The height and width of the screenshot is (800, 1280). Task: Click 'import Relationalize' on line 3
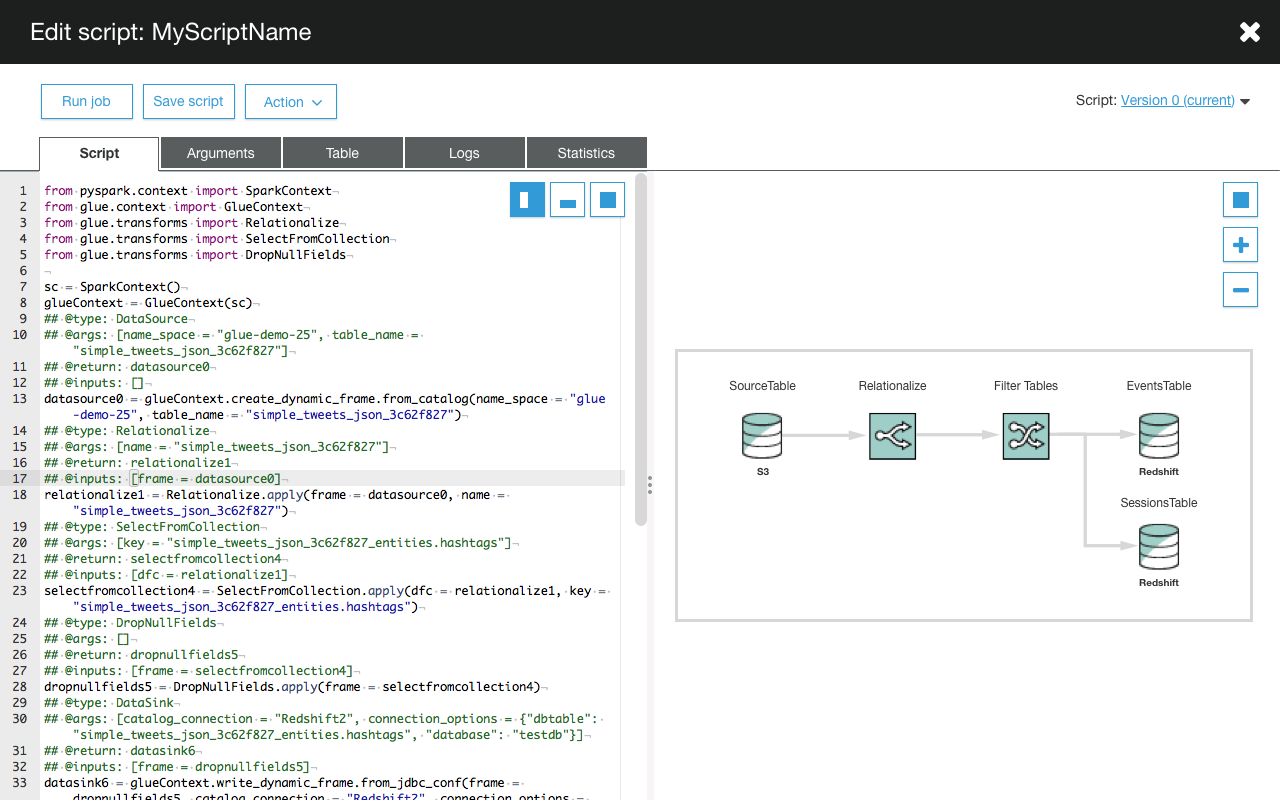[x=267, y=223]
